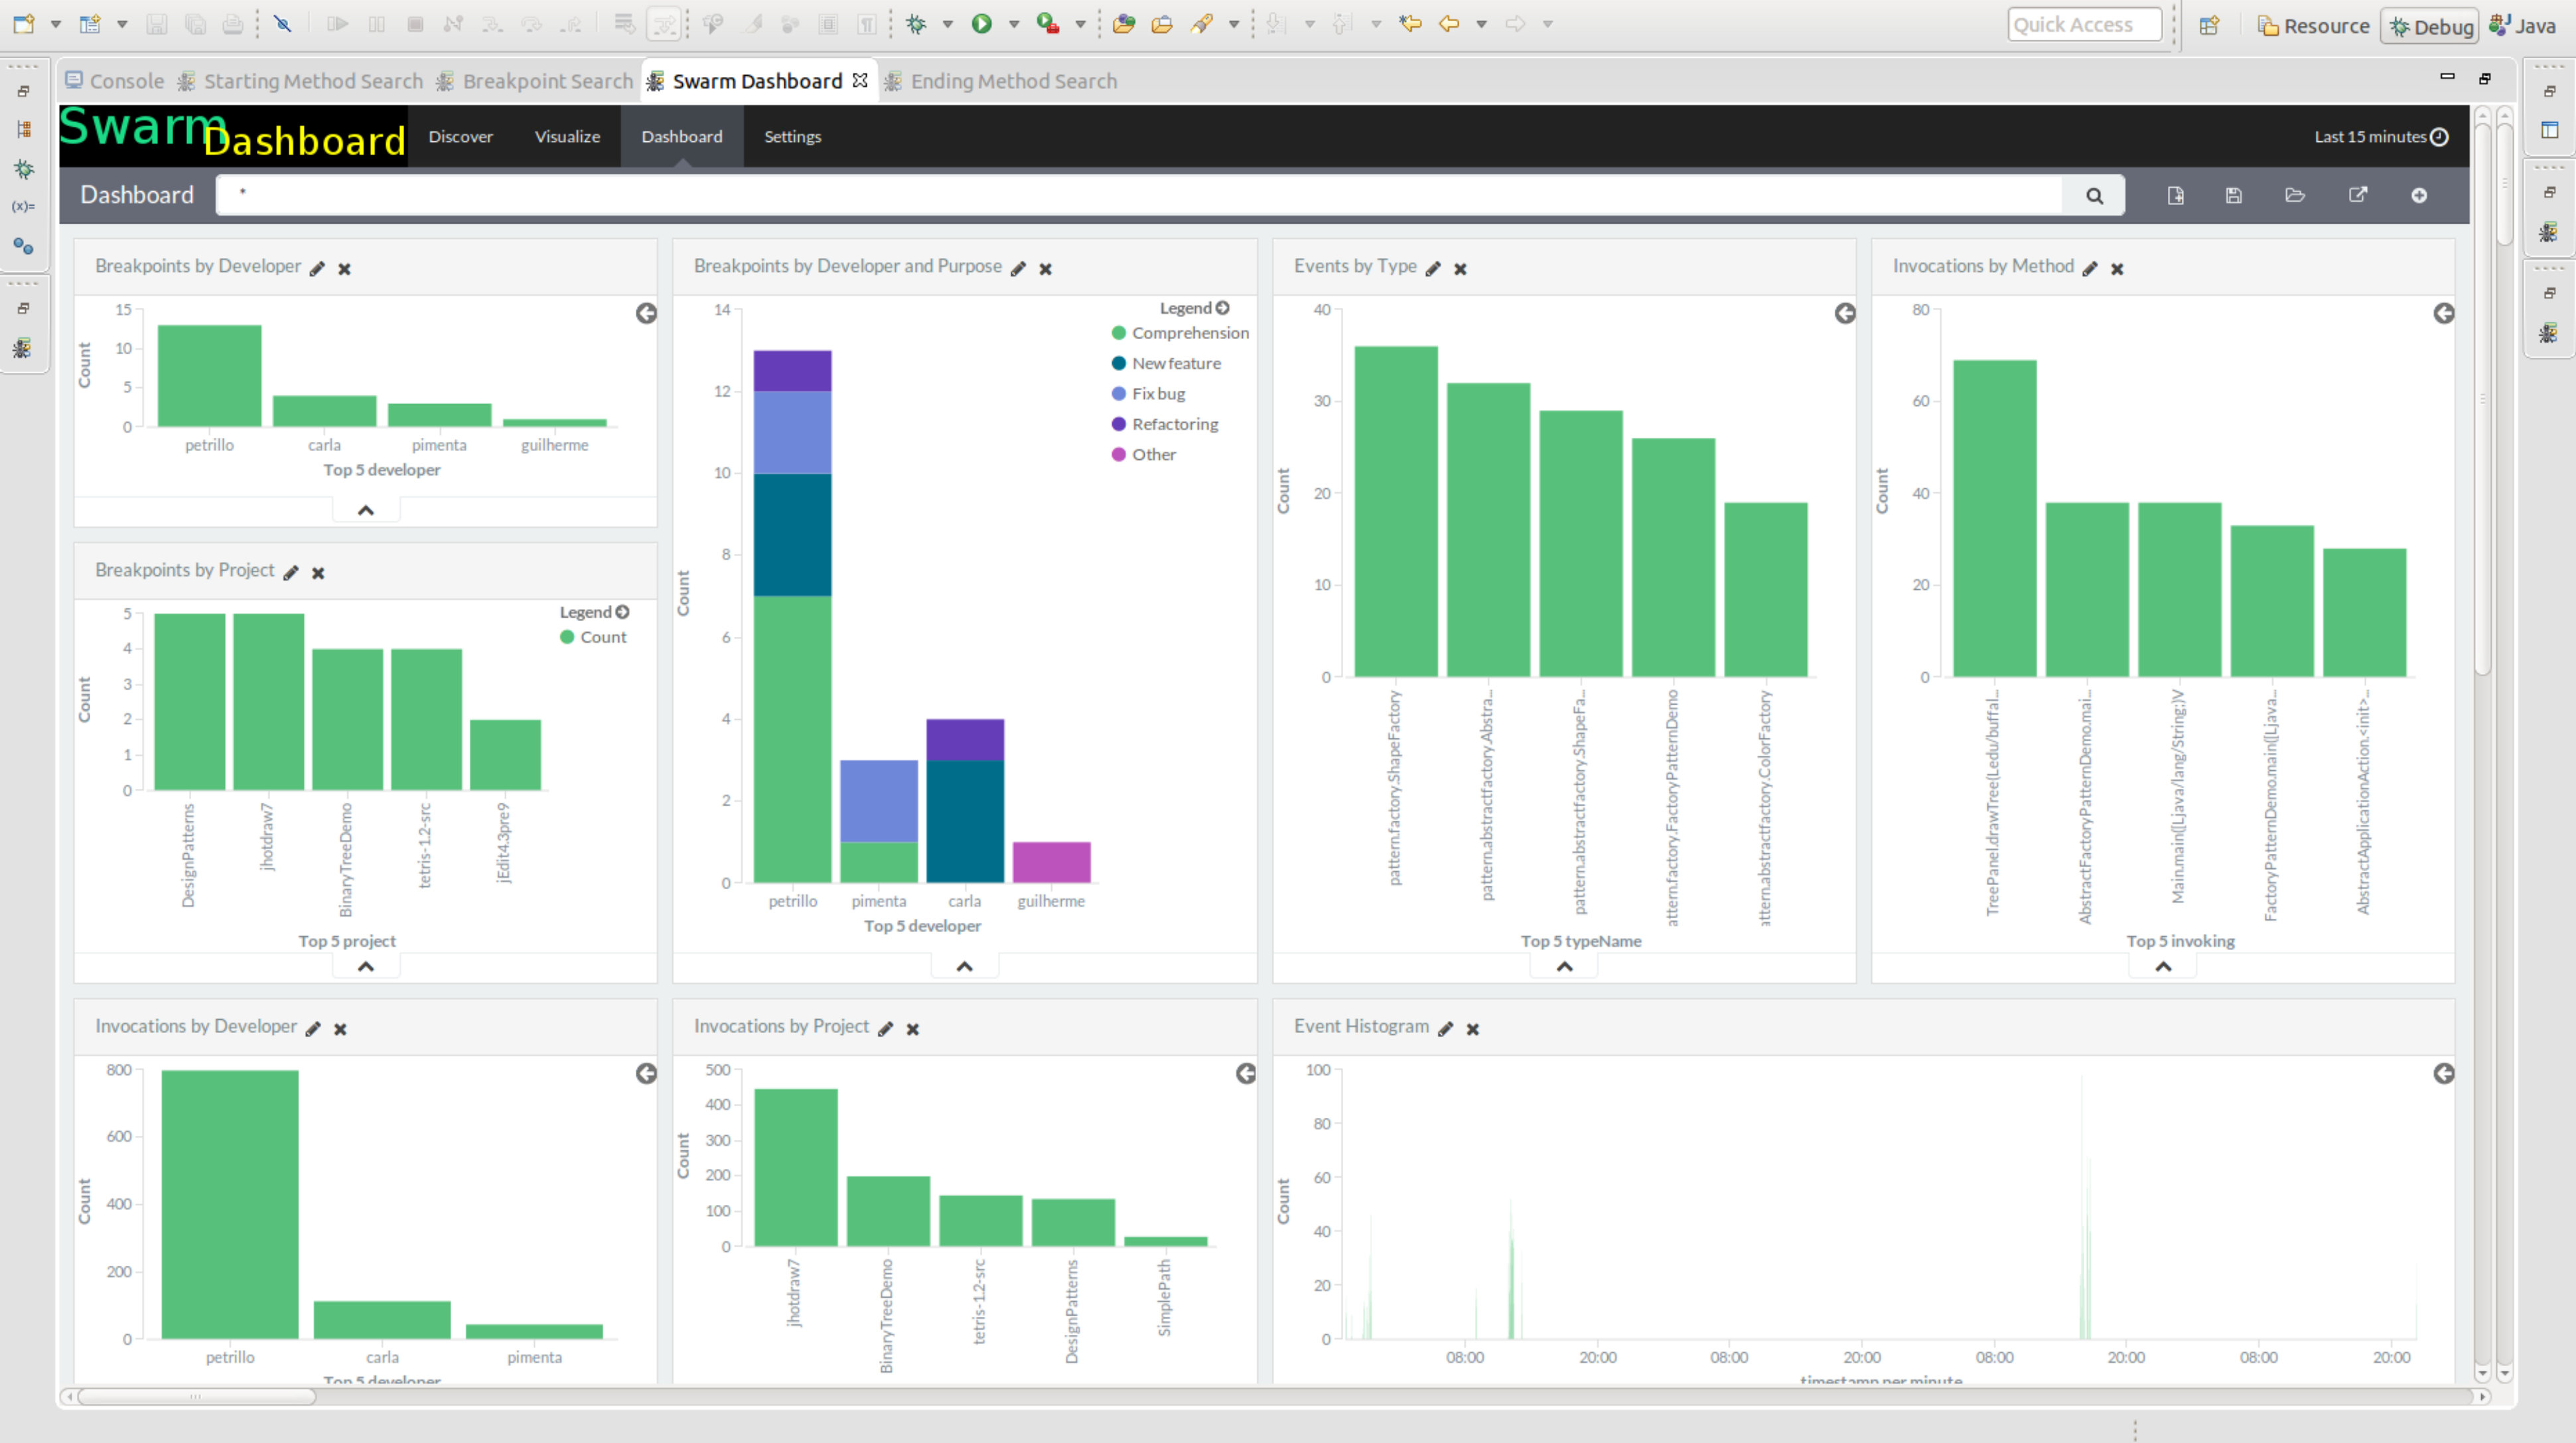Remove the Events by Type panel
2576x1443 pixels.
click(1460, 268)
